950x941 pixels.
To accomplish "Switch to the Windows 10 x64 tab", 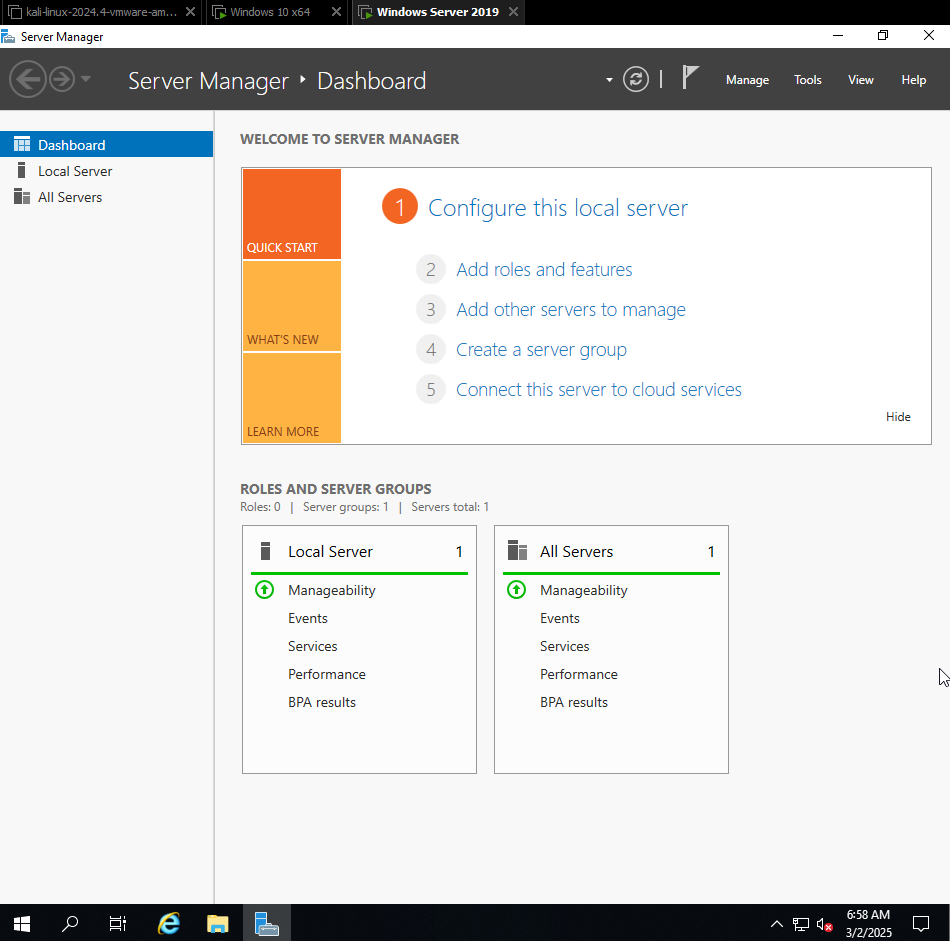I will point(270,12).
